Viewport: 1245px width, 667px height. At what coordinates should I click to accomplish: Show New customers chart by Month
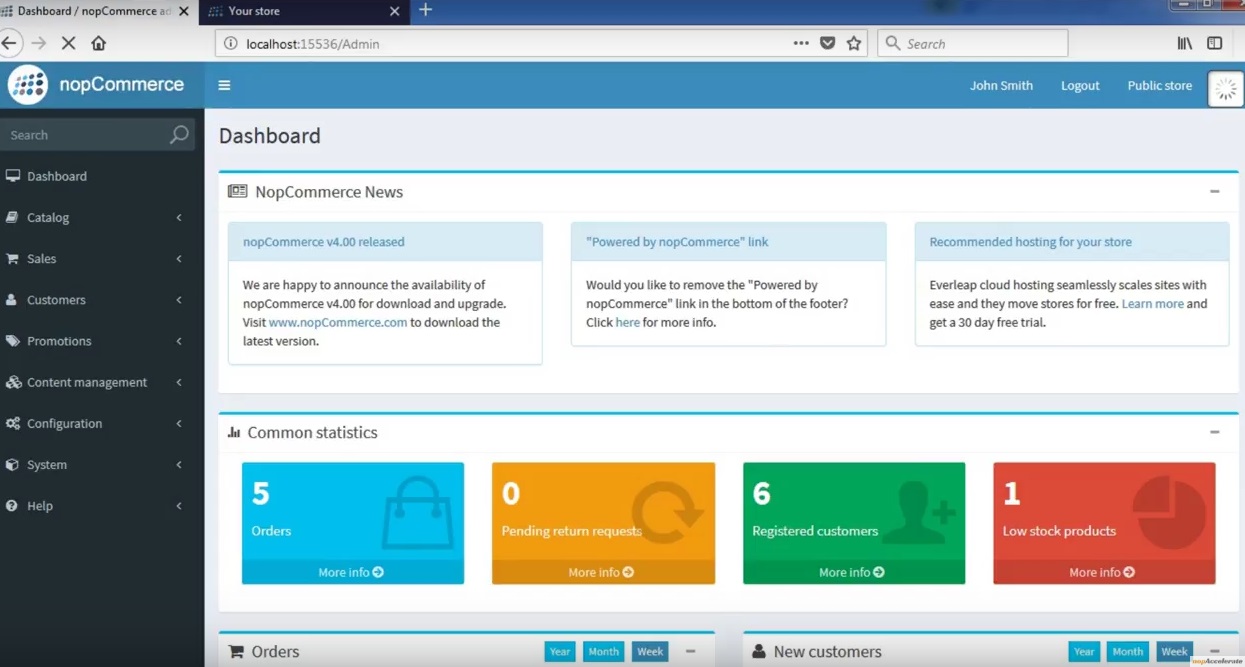pyautogui.click(x=1127, y=651)
